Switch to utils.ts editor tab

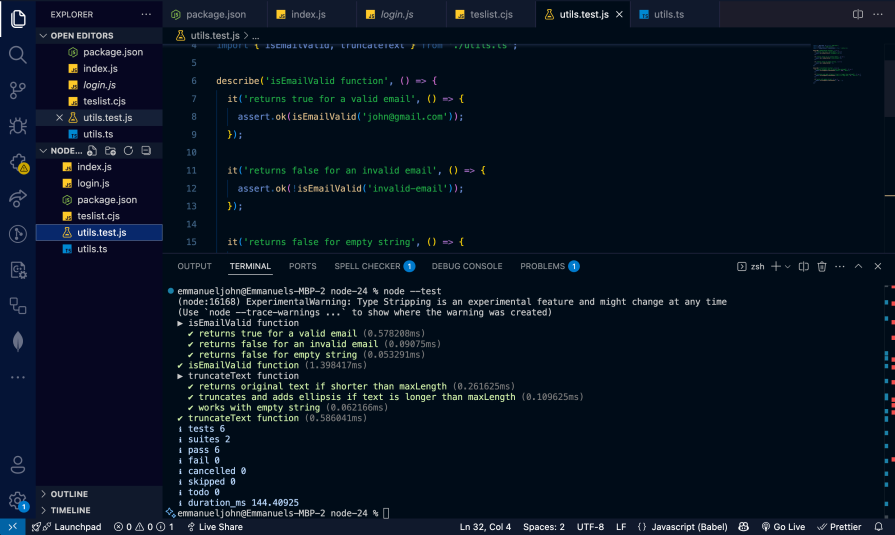(675, 14)
